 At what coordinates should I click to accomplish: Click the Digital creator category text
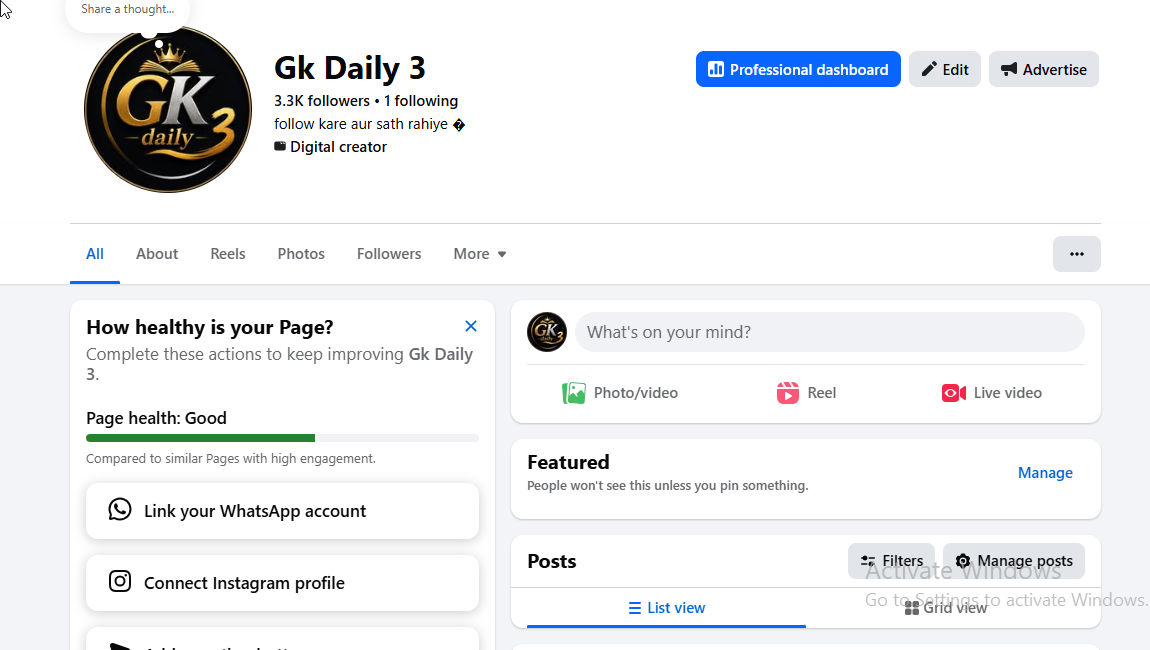pyautogui.click(x=338, y=147)
